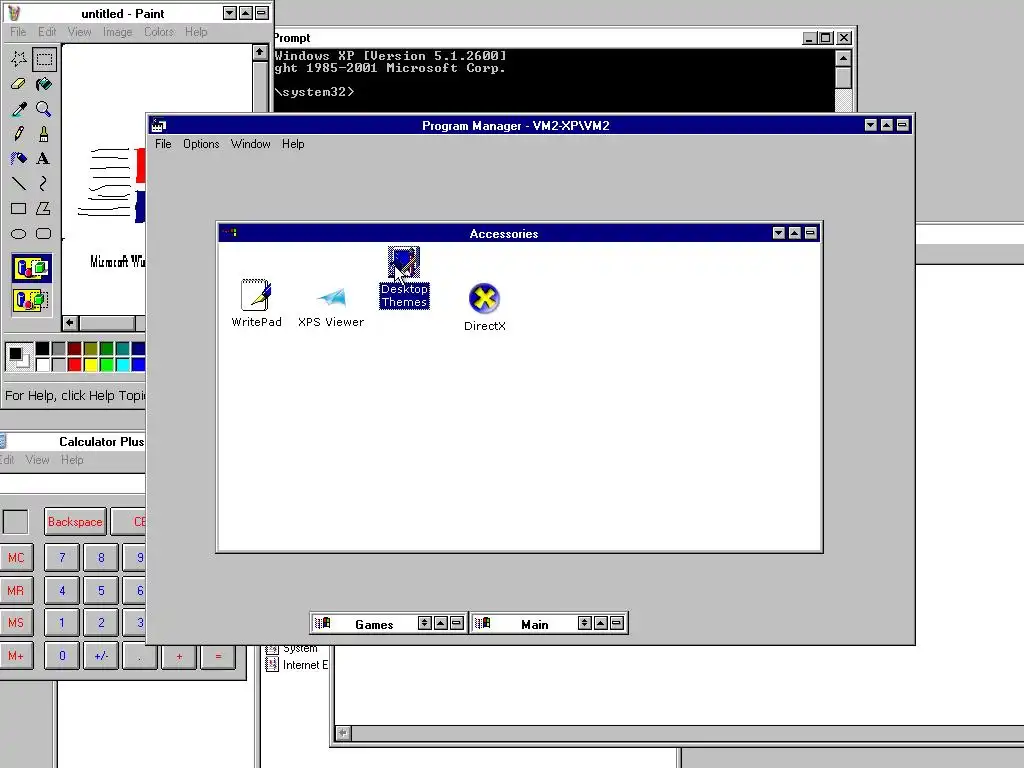Click the Program Manager control-menu icon

159,125
